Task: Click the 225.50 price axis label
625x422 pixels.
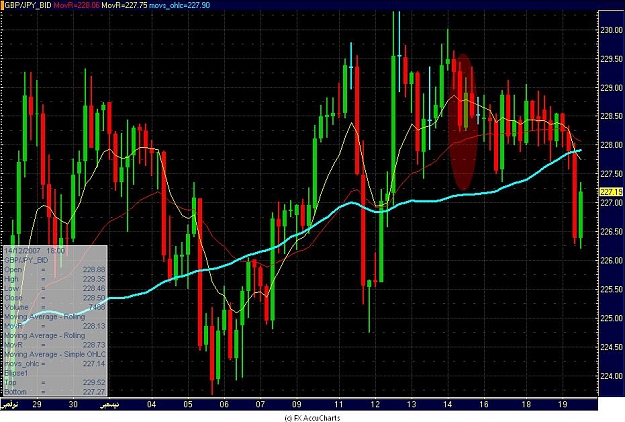Action: [x=611, y=289]
